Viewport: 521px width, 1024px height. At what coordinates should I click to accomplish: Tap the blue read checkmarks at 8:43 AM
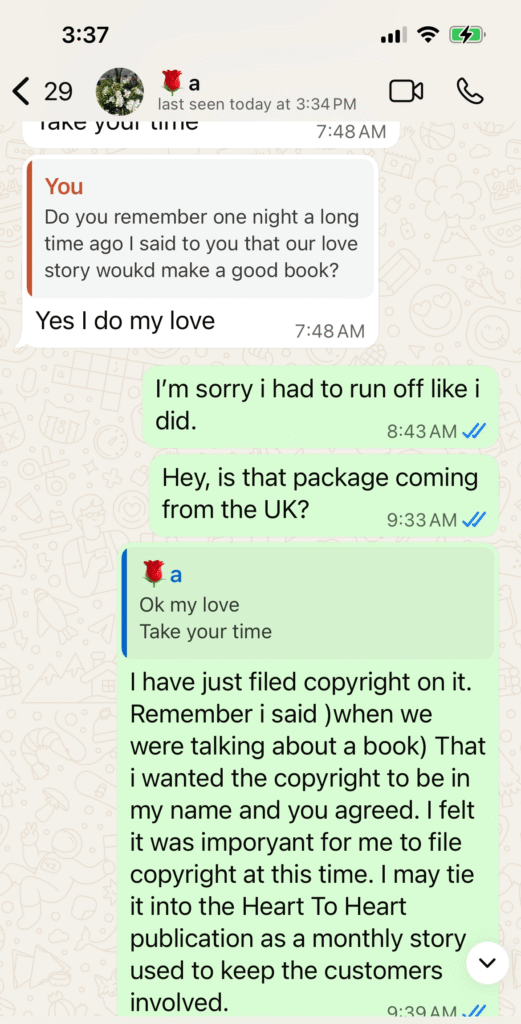click(473, 432)
